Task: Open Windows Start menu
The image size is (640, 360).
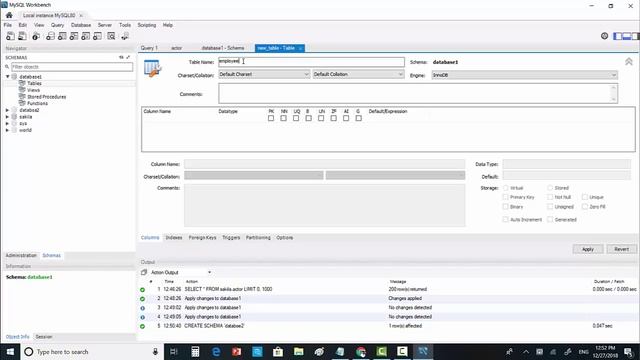Action: coord(10,351)
